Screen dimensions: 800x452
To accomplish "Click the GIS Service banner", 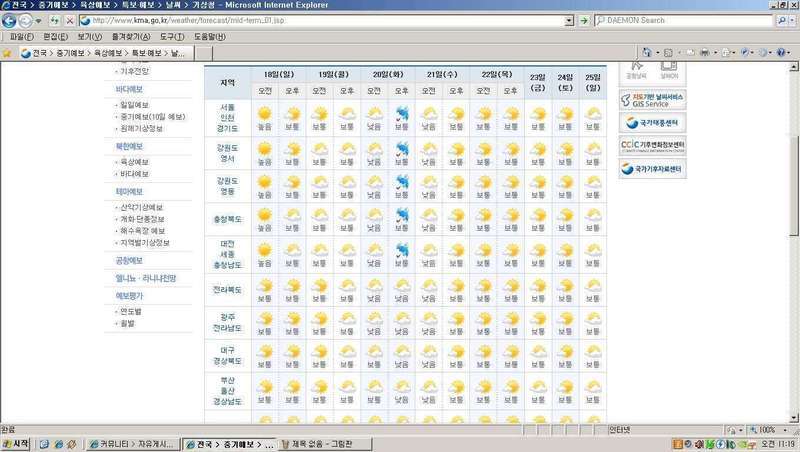I will (x=652, y=100).
